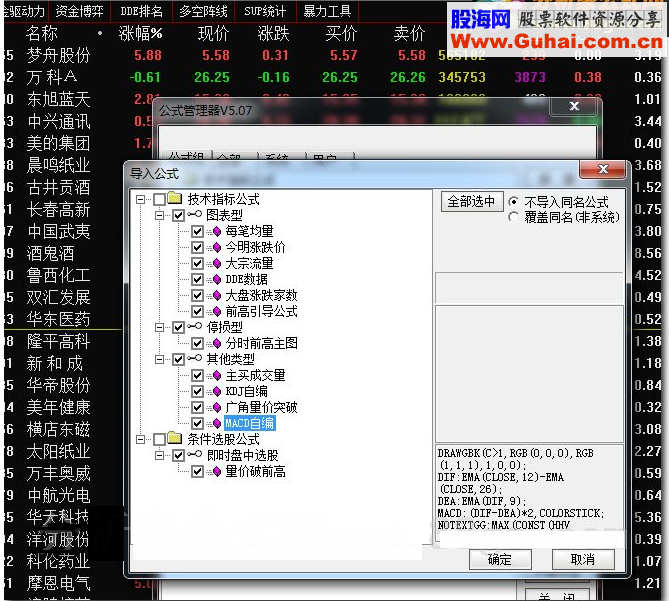The image size is (669, 601).
Task: Select 梦舟股份 row in stock list
Action: pyautogui.click(x=333, y=55)
